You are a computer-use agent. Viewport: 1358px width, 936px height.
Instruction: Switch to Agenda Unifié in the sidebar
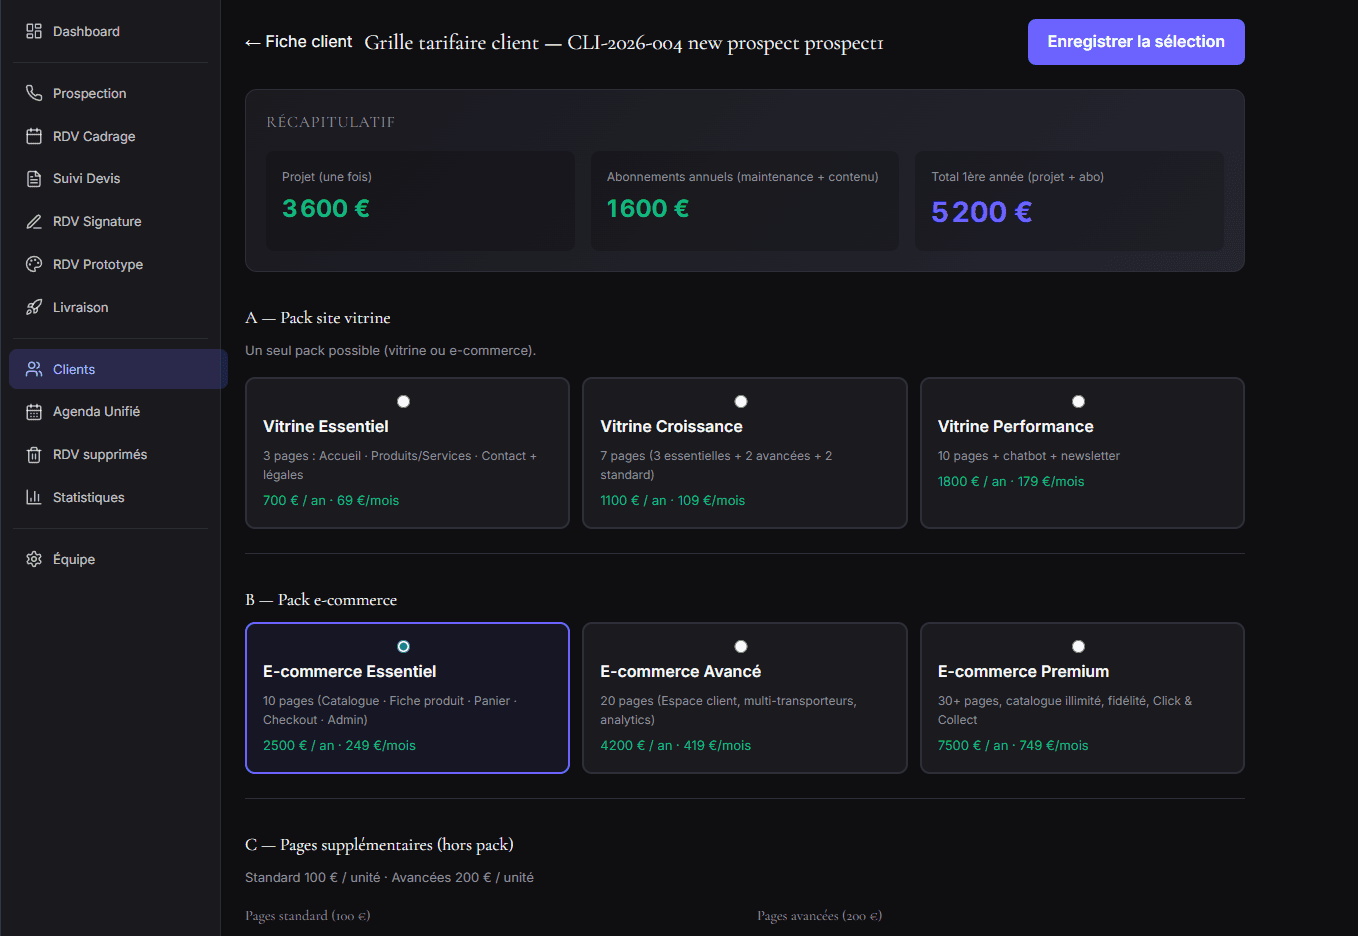(97, 411)
